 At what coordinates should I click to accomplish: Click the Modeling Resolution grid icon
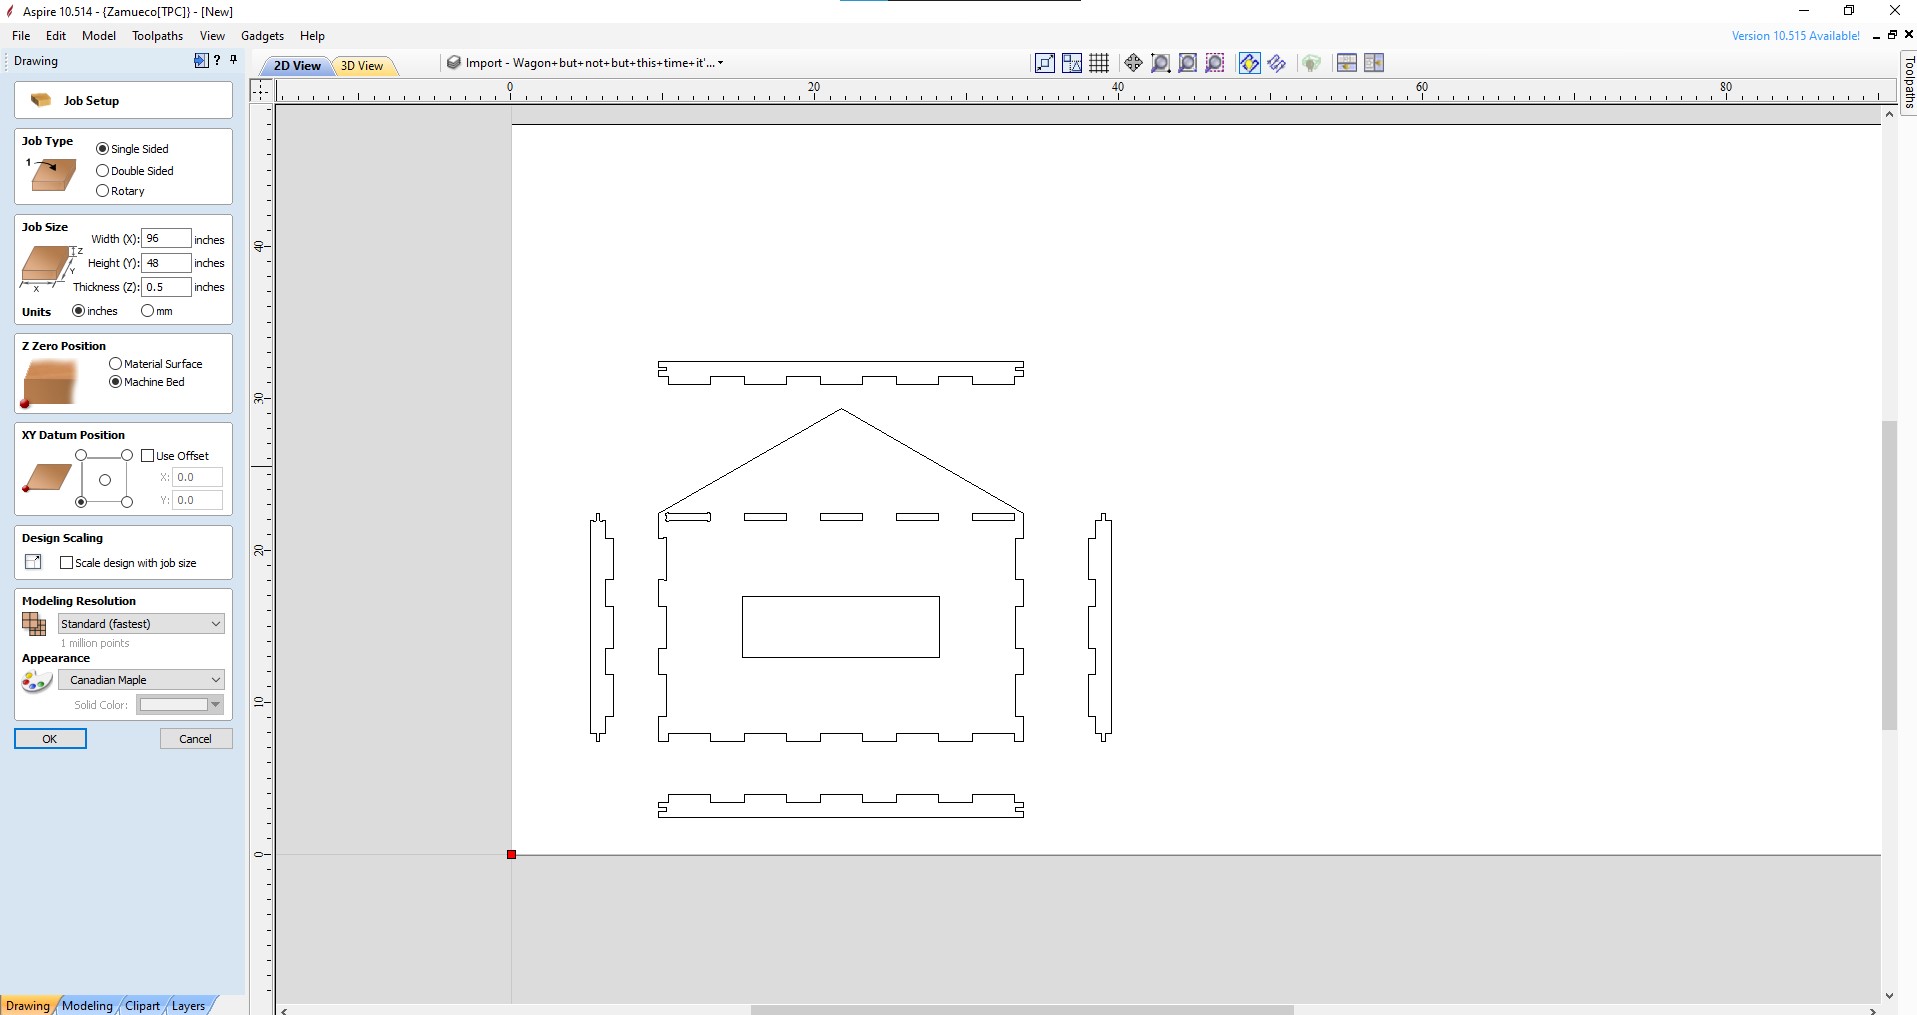tap(34, 624)
